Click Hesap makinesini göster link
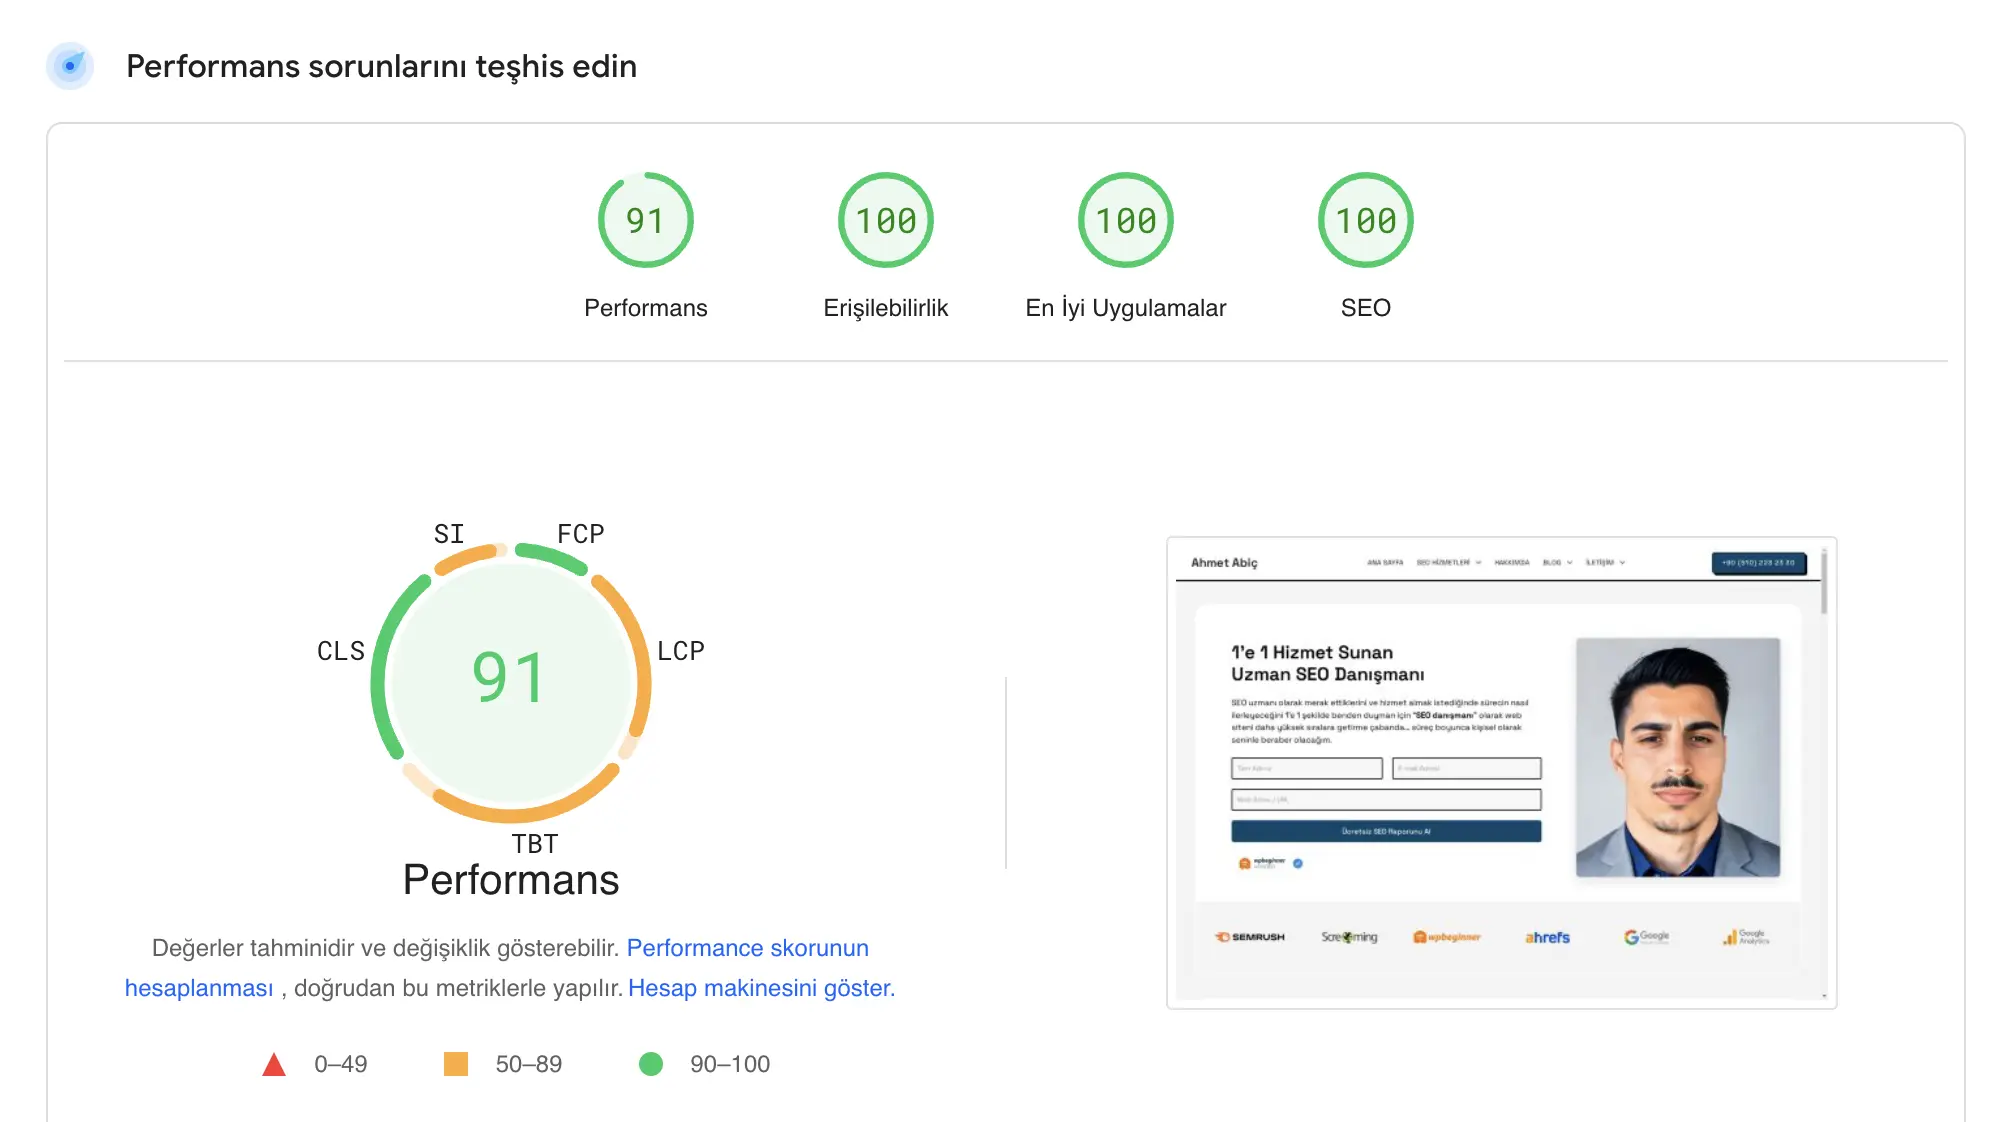This screenshot has width=2012, height=1122. pyautogui.click(x=761, y=988)
